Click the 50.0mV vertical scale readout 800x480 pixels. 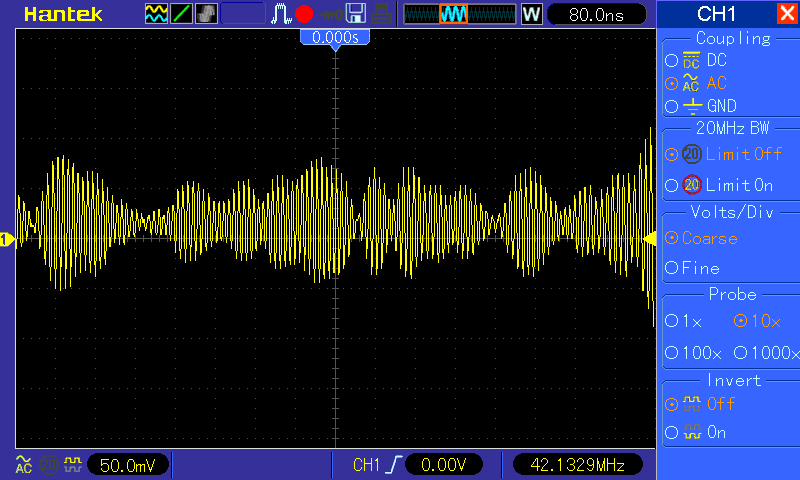[x=128, y=465]
